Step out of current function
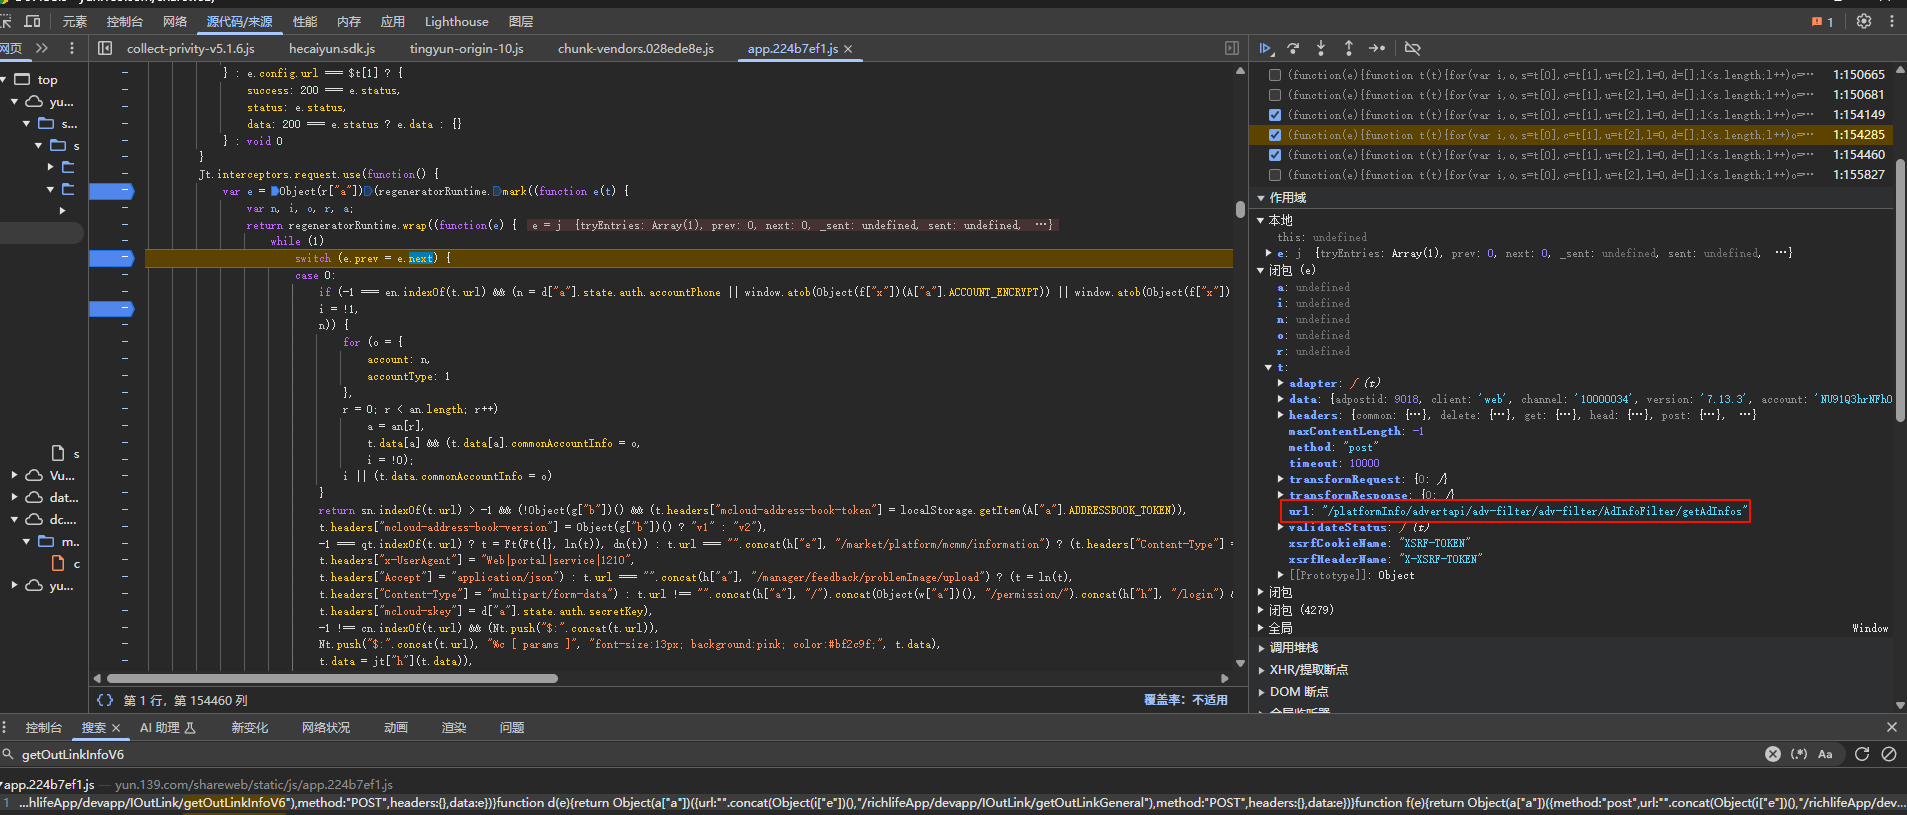 (1348, 48)
